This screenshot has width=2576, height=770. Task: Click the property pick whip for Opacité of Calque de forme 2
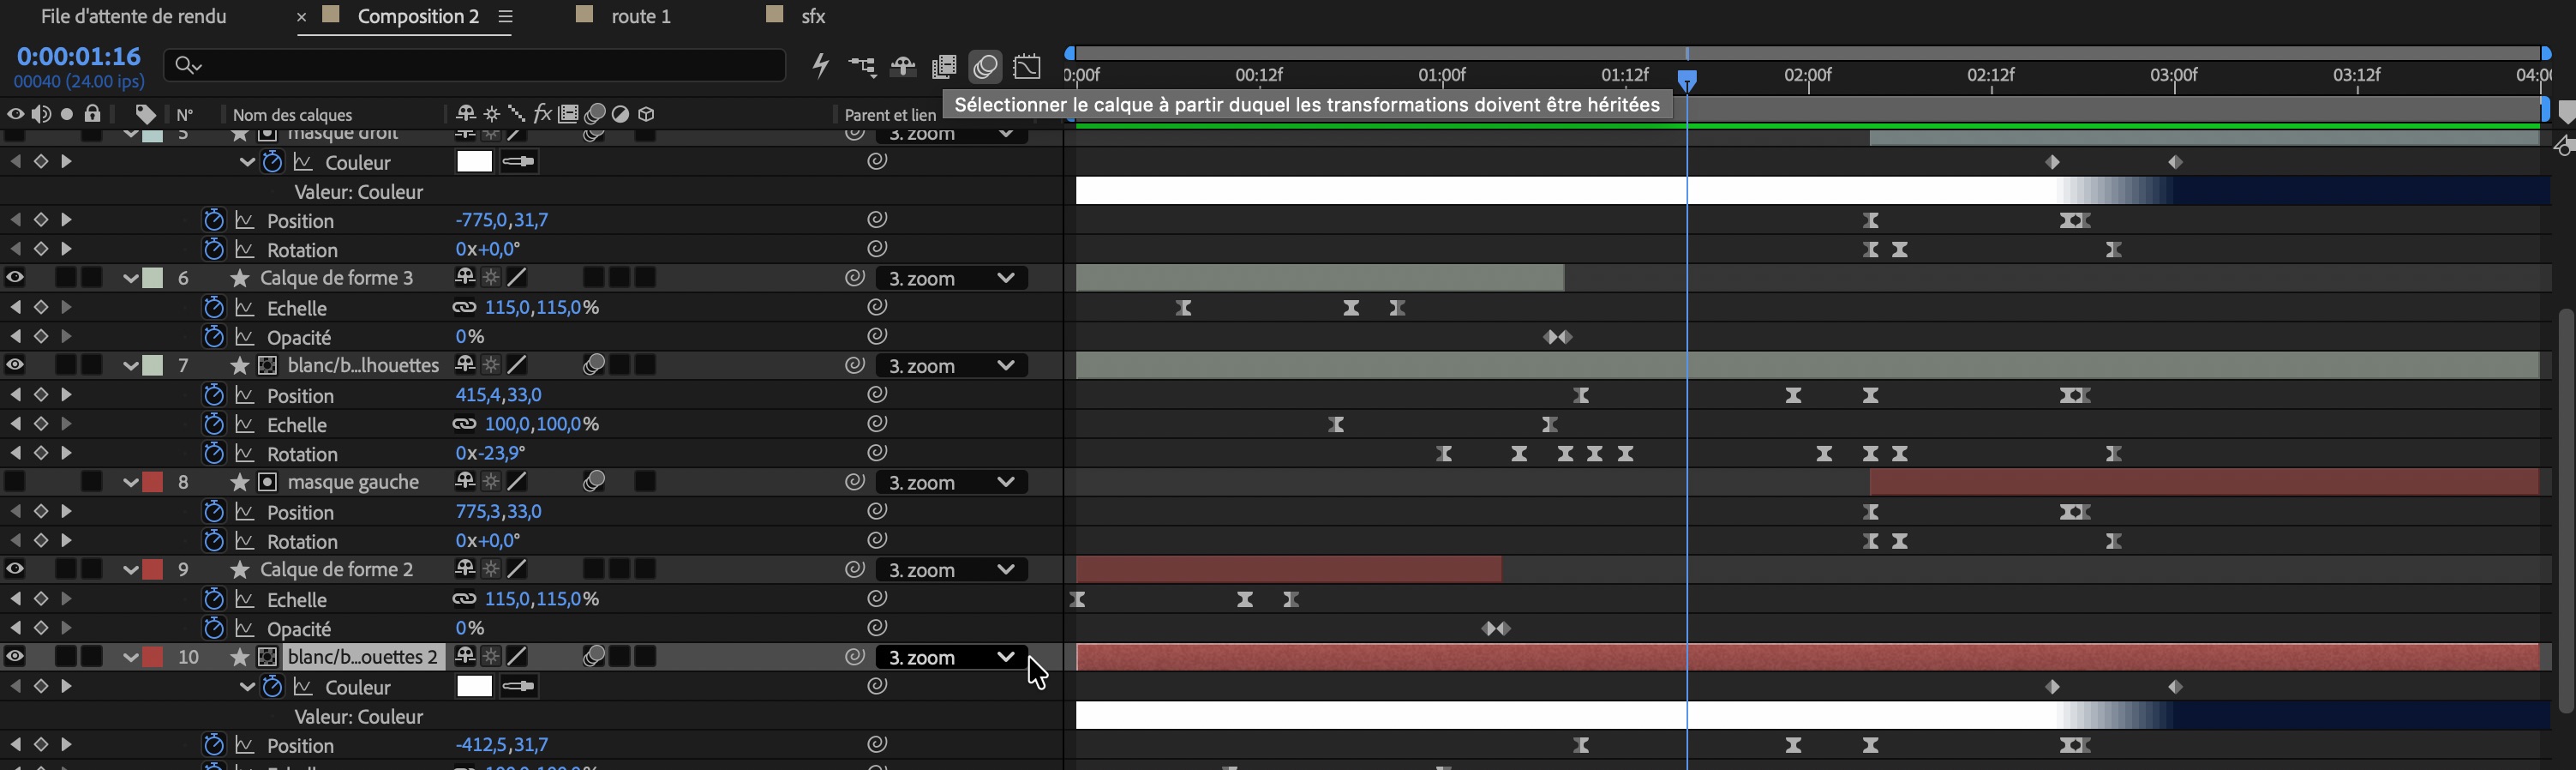tap(877, 628)
